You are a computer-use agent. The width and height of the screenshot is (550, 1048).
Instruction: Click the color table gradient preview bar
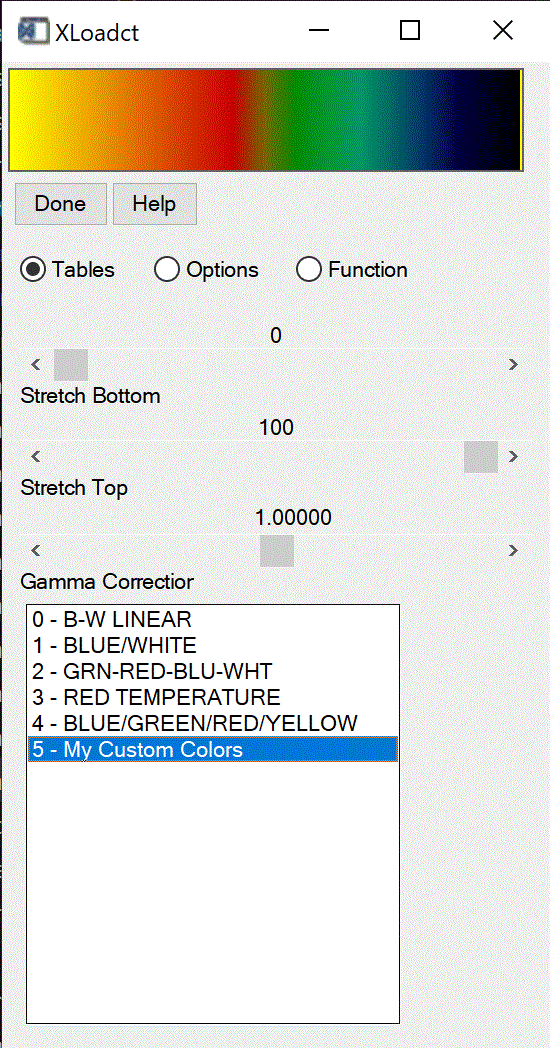265,120
